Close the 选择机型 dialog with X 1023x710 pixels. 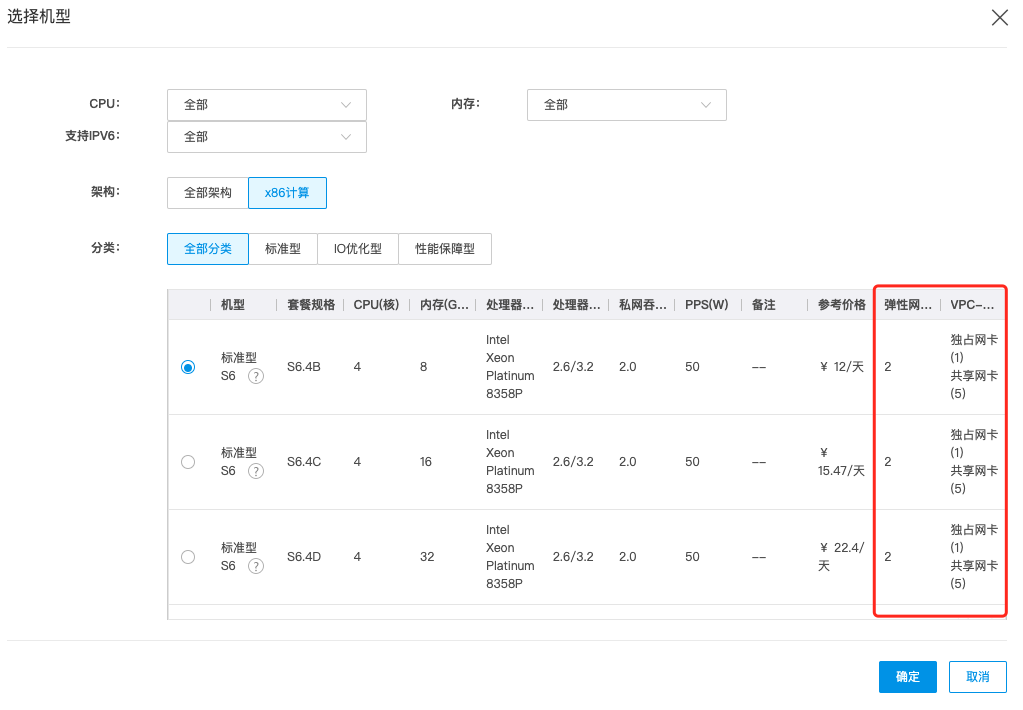(999, 18)
